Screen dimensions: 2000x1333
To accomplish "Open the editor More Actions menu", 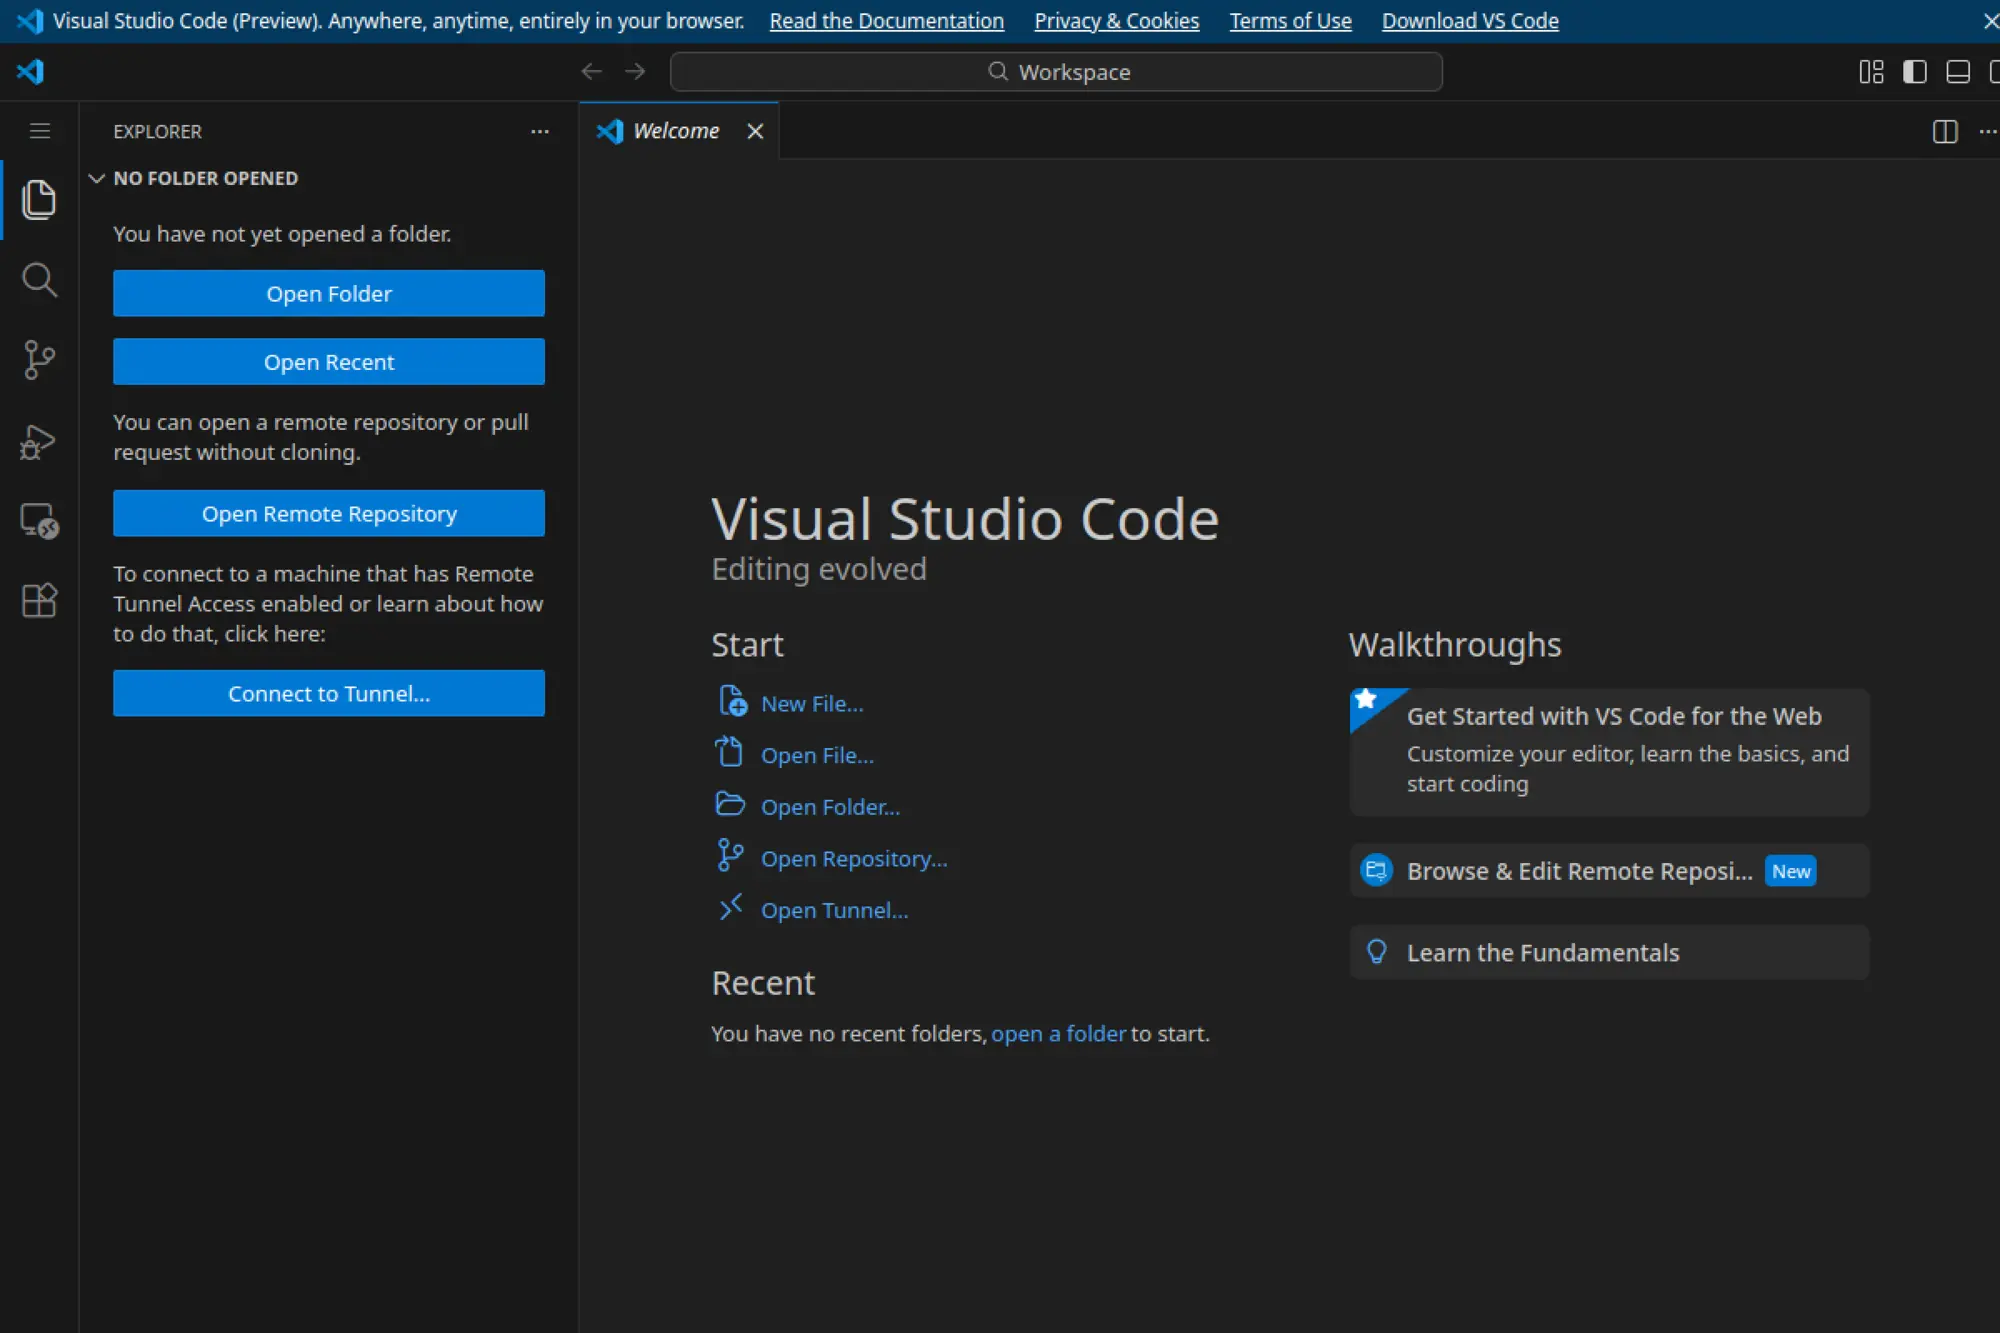I will click(x=1988, y=131).
